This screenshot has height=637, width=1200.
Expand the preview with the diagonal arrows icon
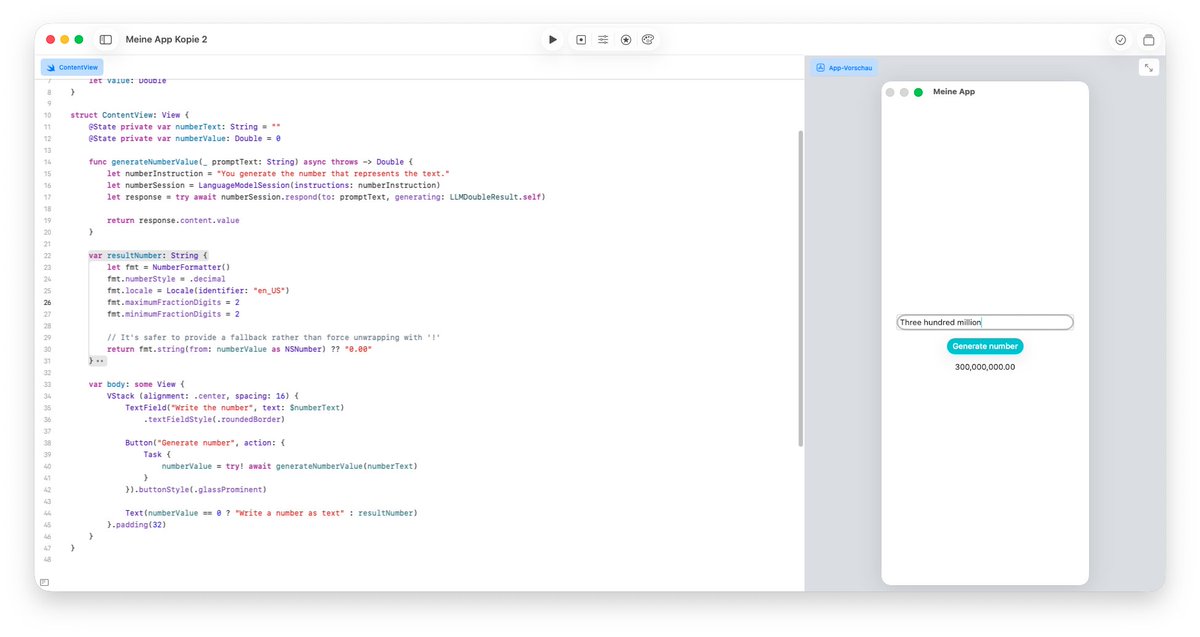pos(1149,68)
